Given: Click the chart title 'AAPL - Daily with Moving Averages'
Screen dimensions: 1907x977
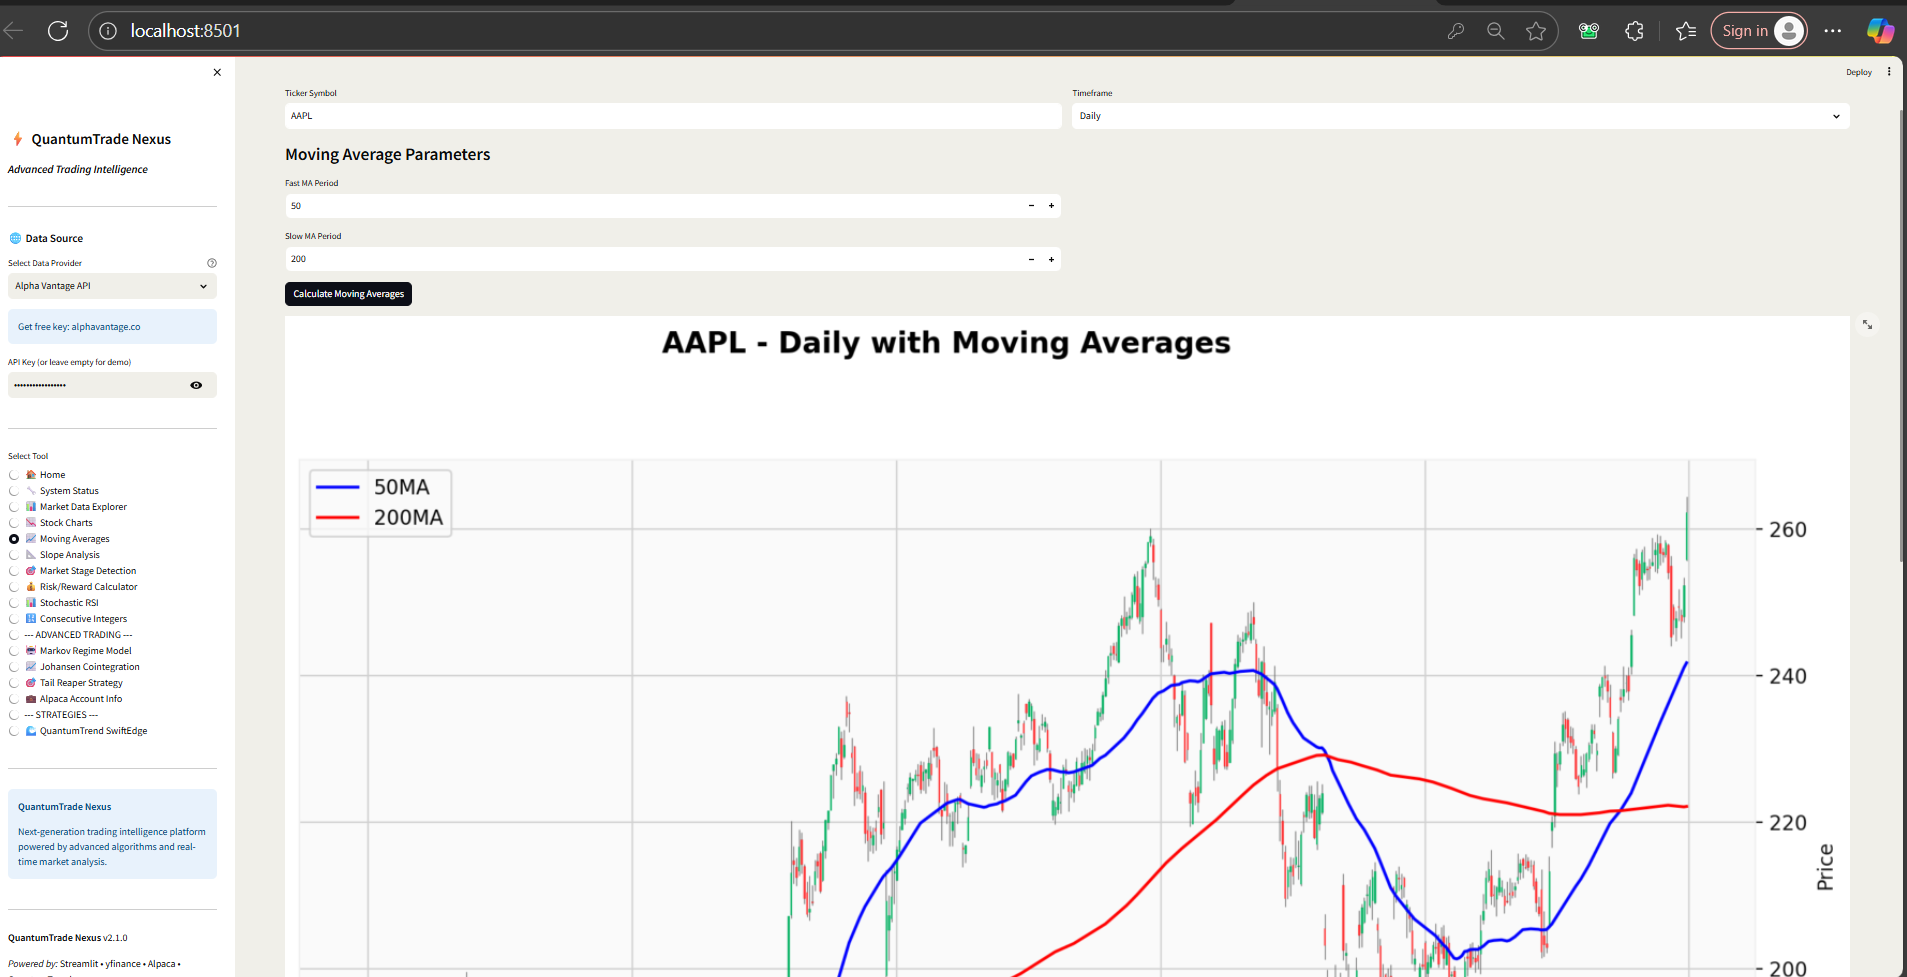Looking at the screenshot, I should [946, 343].
